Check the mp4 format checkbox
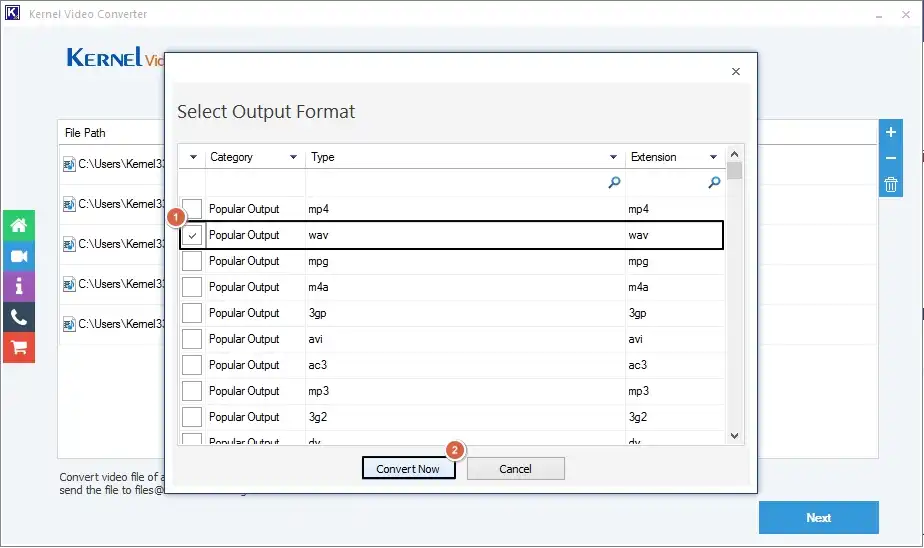 pos(192,209)
